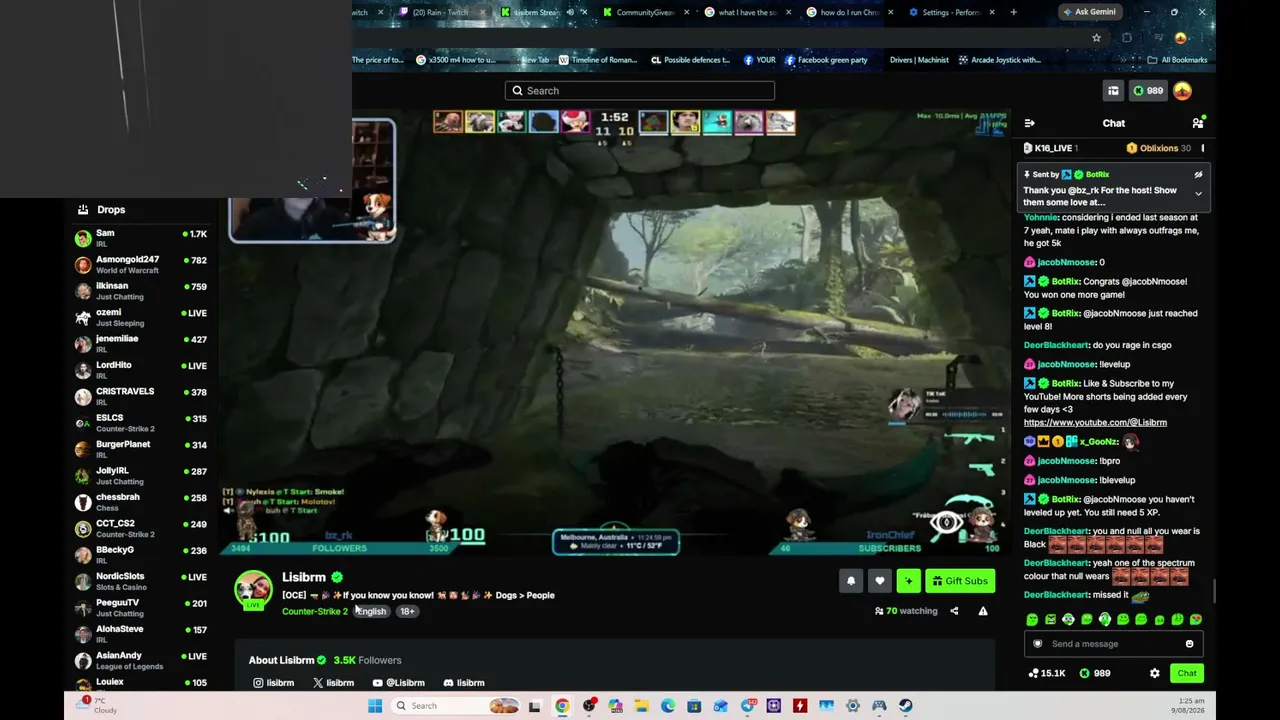Open the user profile avatar menu
The width and height of the screenshot is (1280, 720).
[x=1183, y=91]
